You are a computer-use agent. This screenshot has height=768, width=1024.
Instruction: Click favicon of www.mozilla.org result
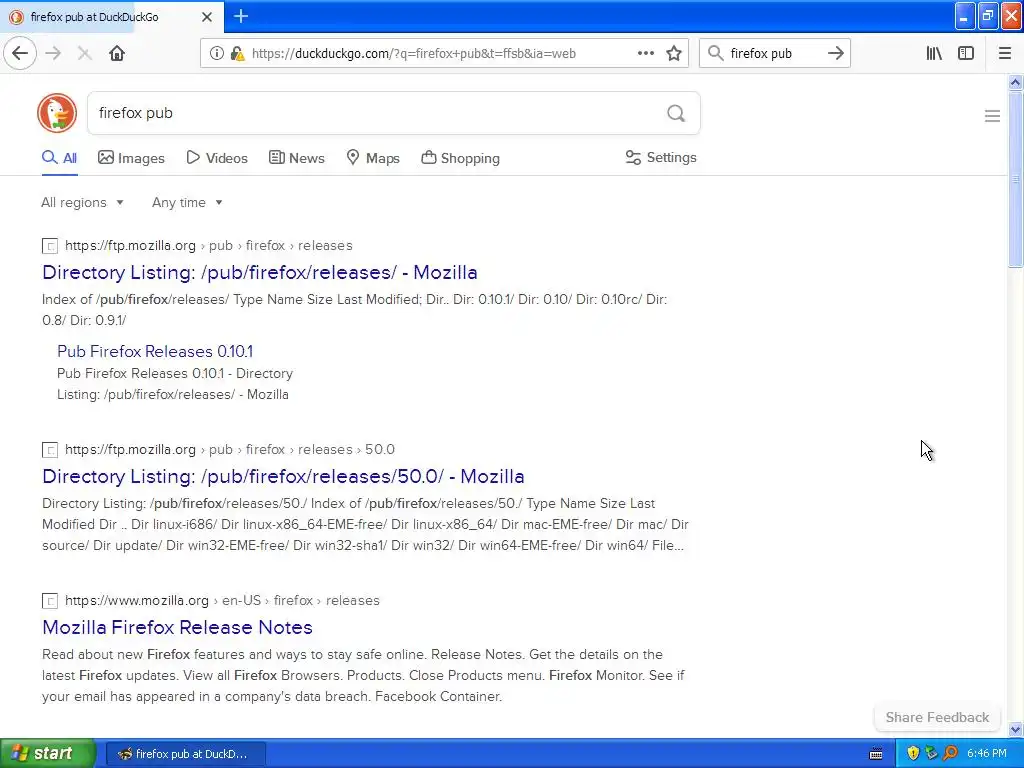pyautogui.click(x=50, y=601)
